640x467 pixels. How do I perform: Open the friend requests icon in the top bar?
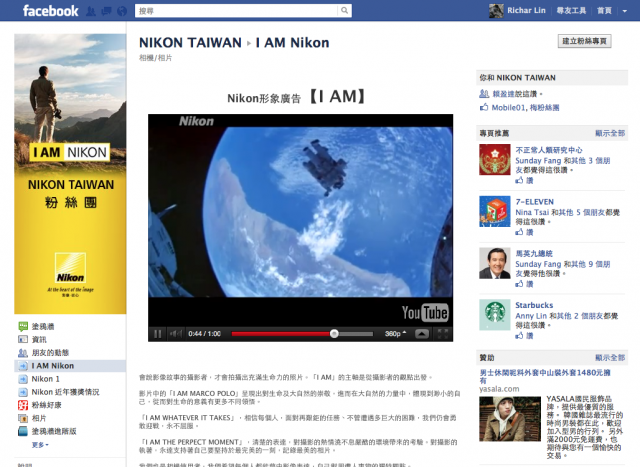(91, 11)
